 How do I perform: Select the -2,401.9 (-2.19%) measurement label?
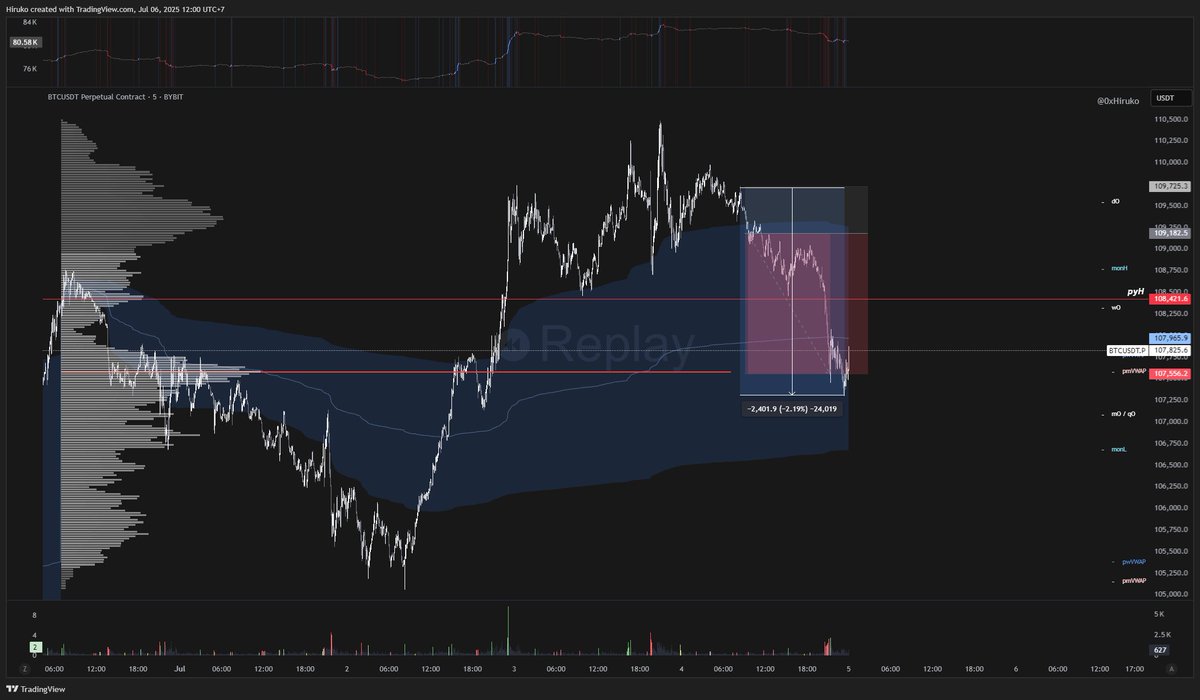[792, 409]
